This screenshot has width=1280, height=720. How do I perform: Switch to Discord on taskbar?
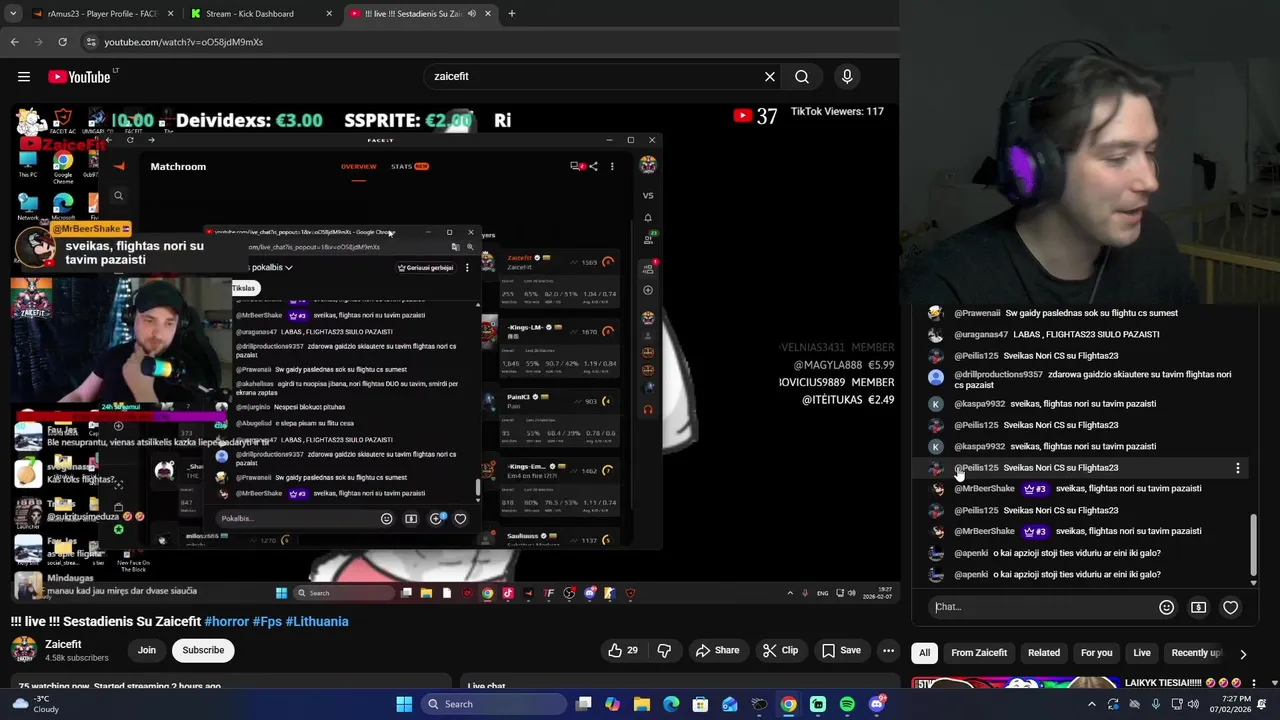tap(877, 704)
